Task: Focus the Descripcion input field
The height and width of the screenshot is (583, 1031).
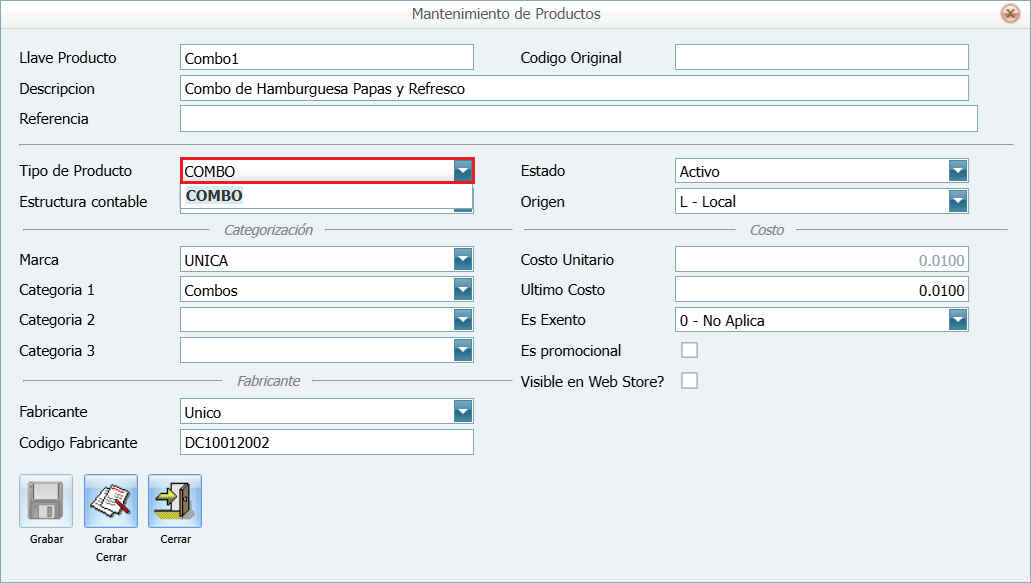Action: coord(574,88)
